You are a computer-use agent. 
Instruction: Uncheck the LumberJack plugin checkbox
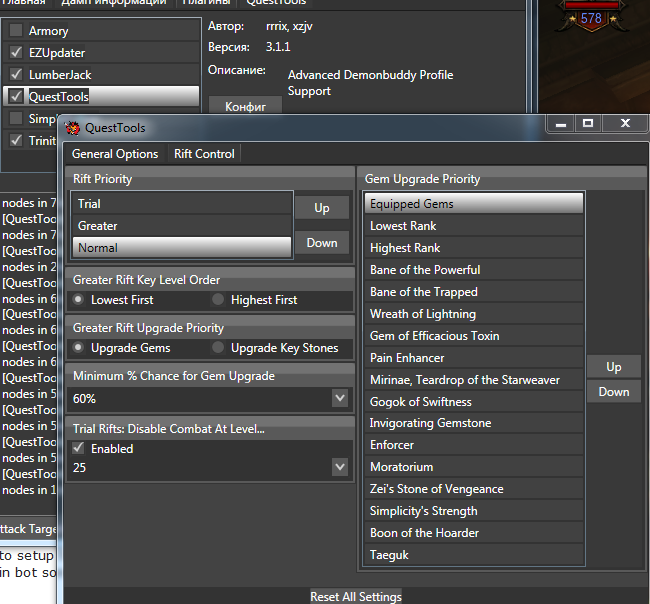[16, 74]
